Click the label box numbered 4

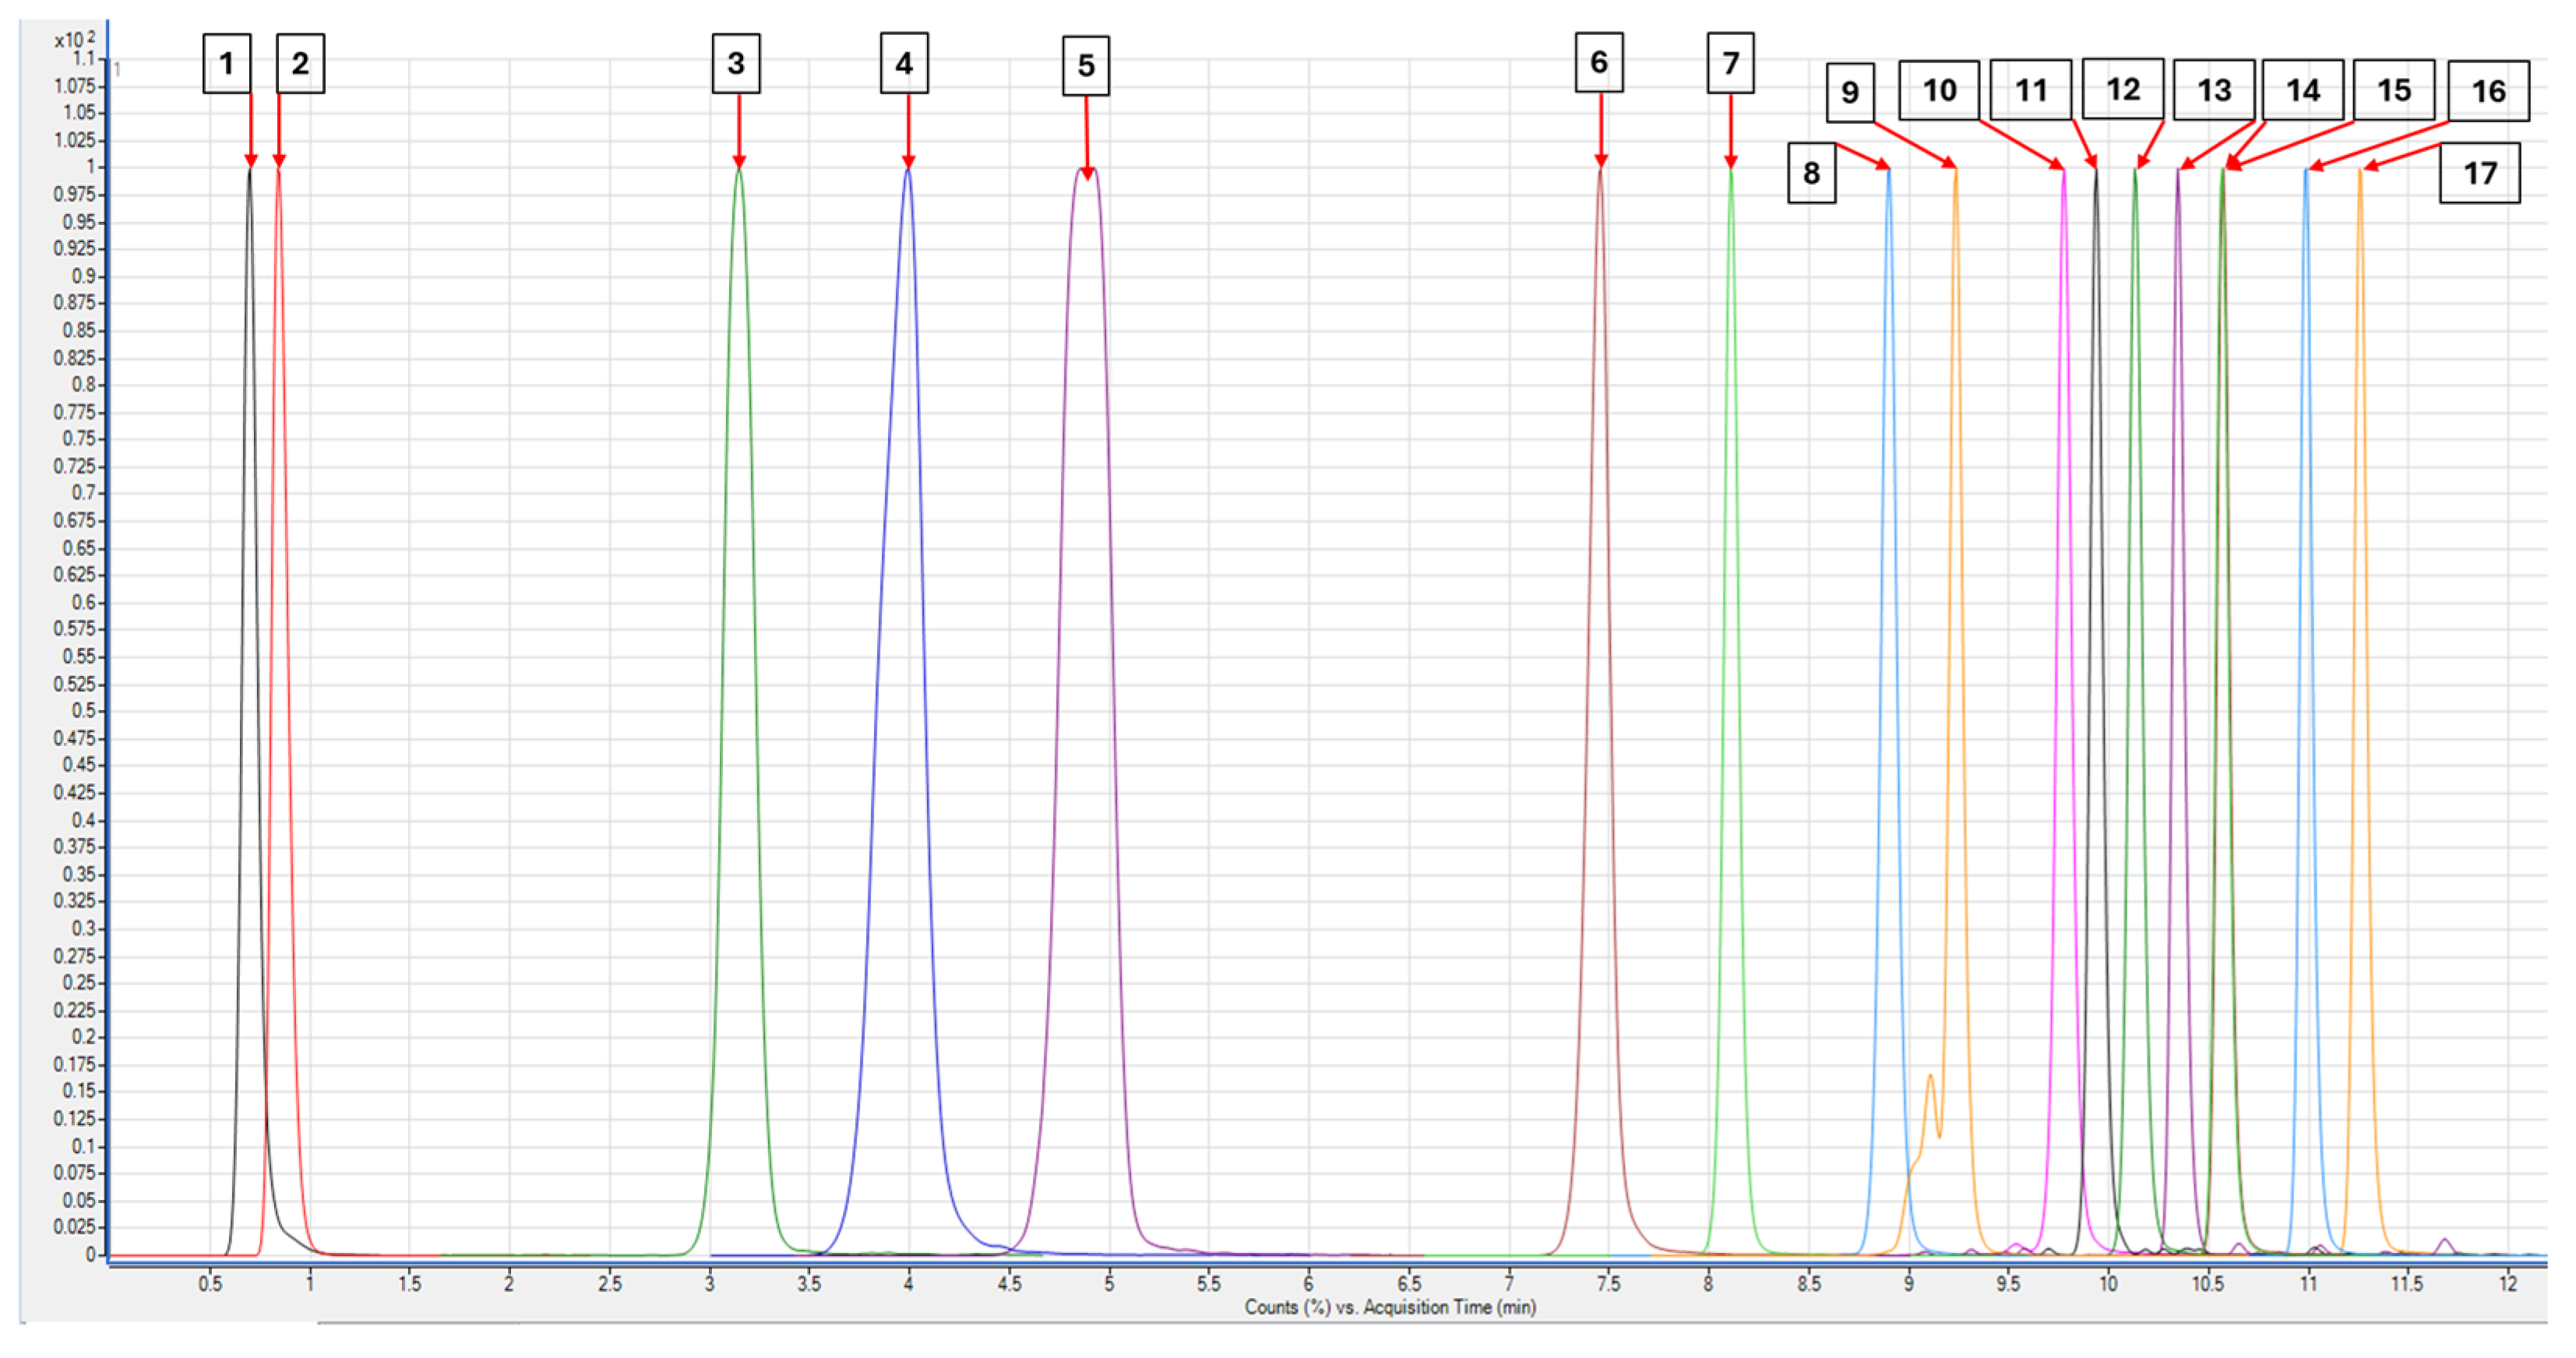click(x=904, y=64)
